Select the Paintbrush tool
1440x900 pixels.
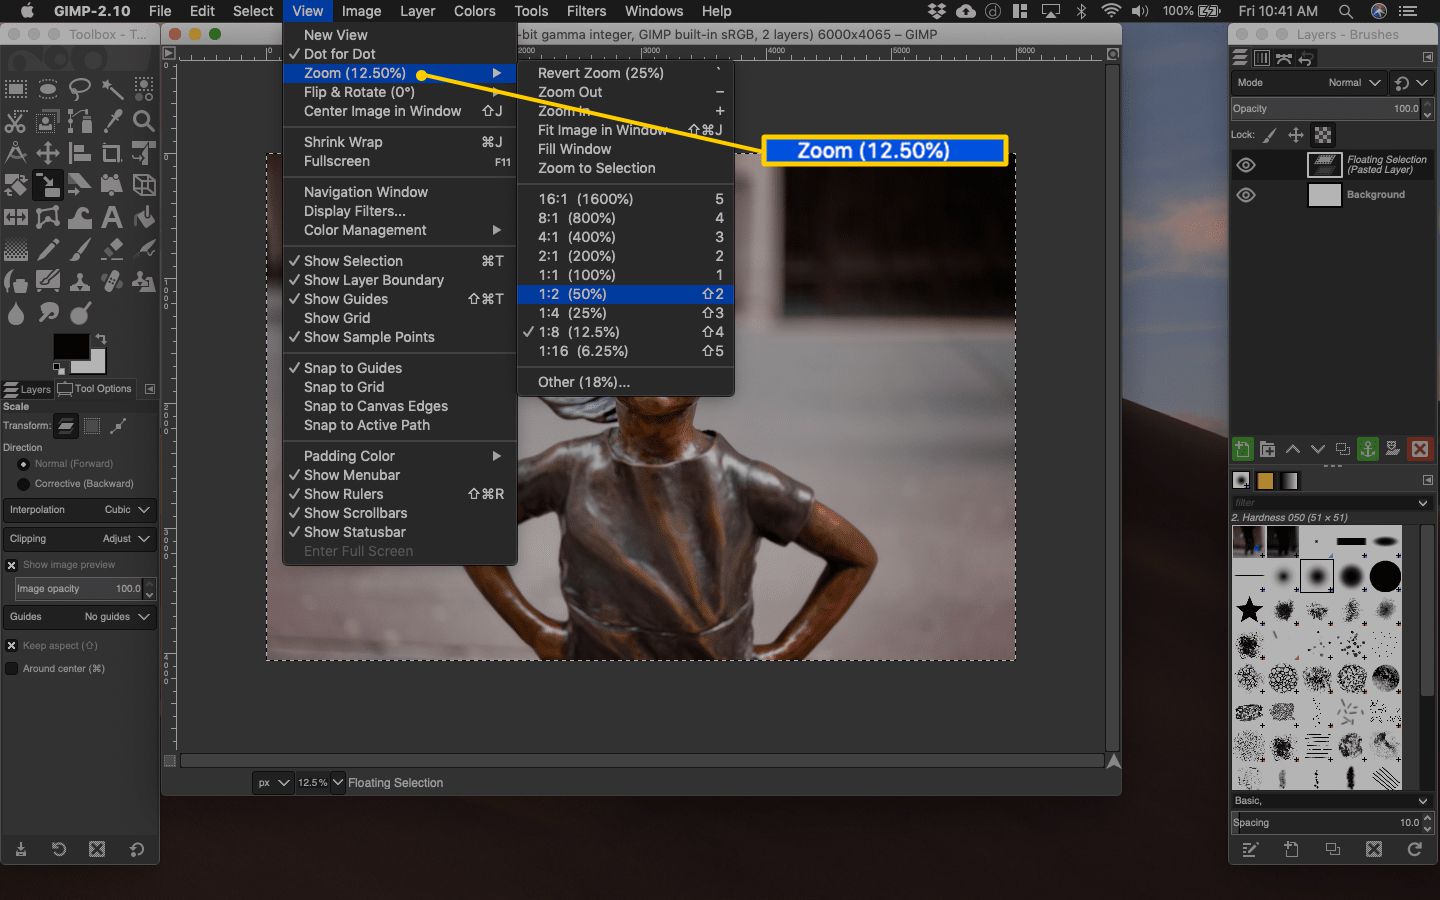(80, 249)
